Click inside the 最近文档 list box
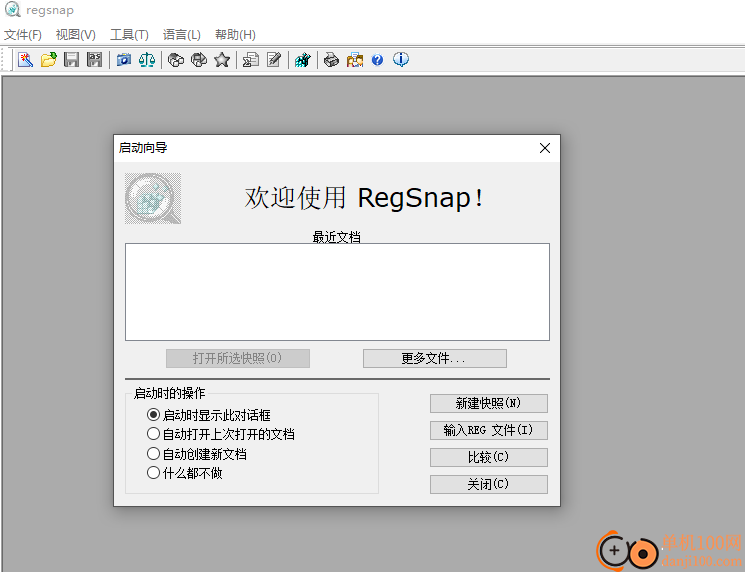Viewport: 745px width, 572px height. click(x=337, y=292)
